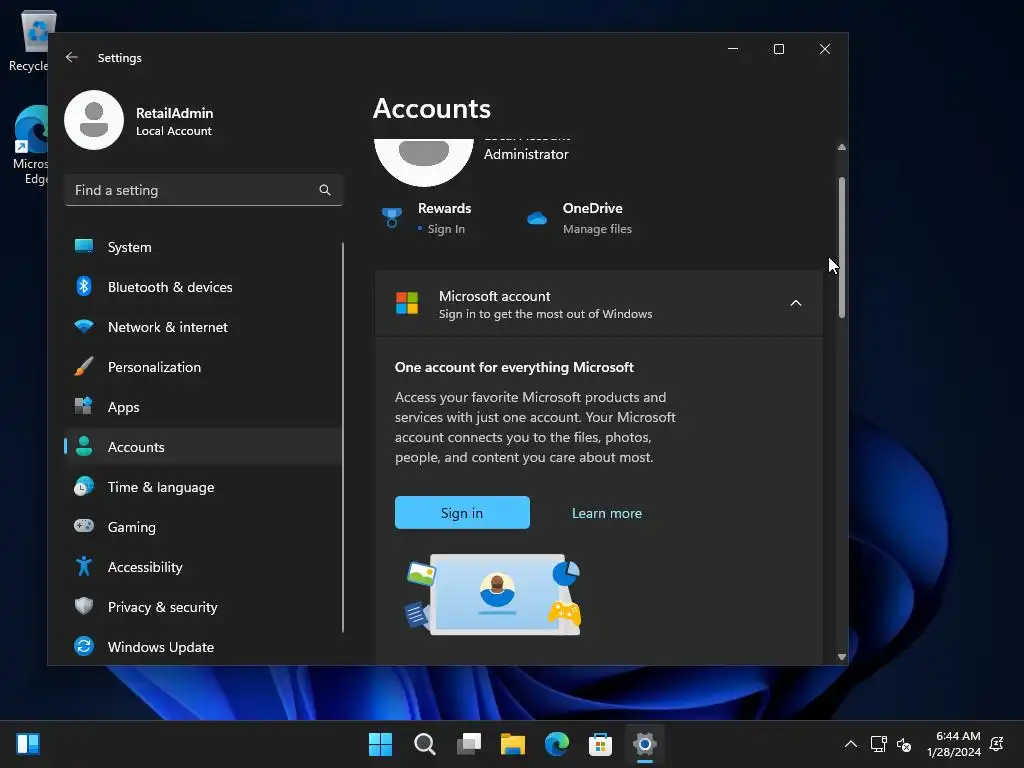
Task: Click the blue Sign in button
Action: point(462,513)
